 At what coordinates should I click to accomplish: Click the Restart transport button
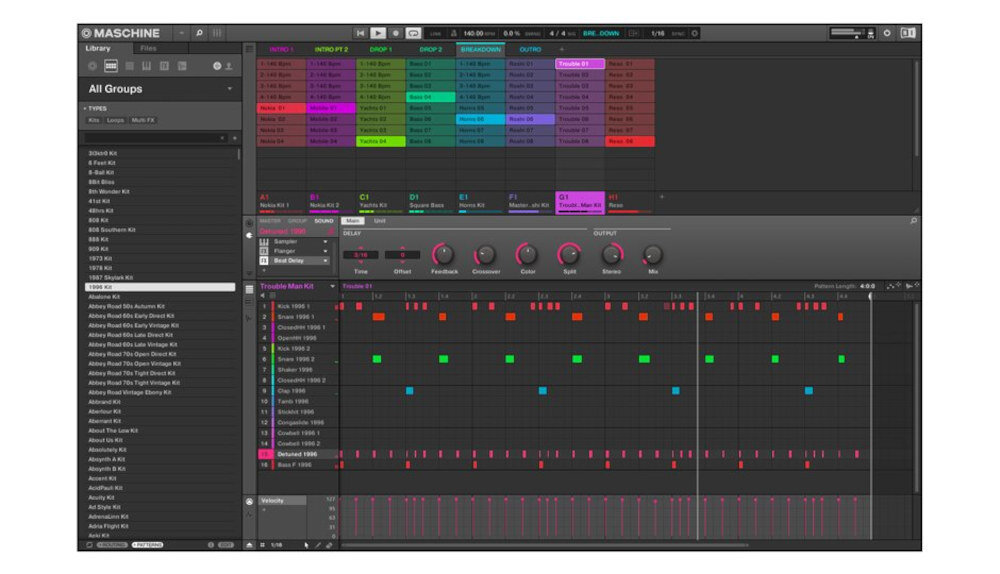coord(360,33)
